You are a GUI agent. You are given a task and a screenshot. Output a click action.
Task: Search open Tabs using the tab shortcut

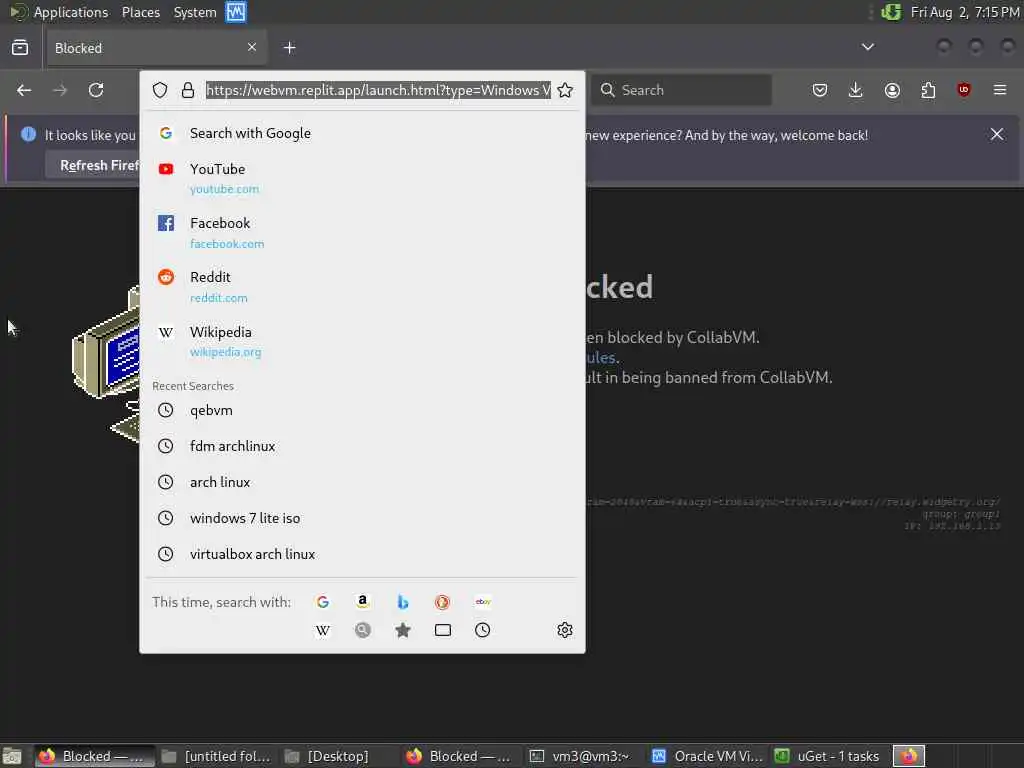pyautogui.click(x=443, y=630)
